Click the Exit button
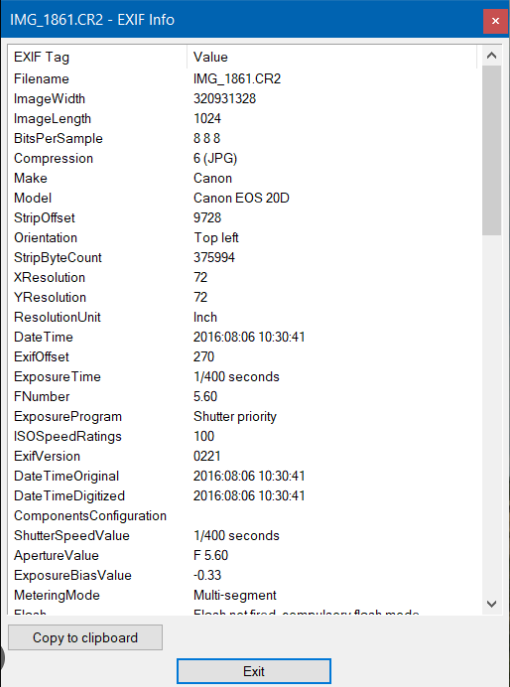The width and height of the screenshot is (510, 687). coord(254,671)
